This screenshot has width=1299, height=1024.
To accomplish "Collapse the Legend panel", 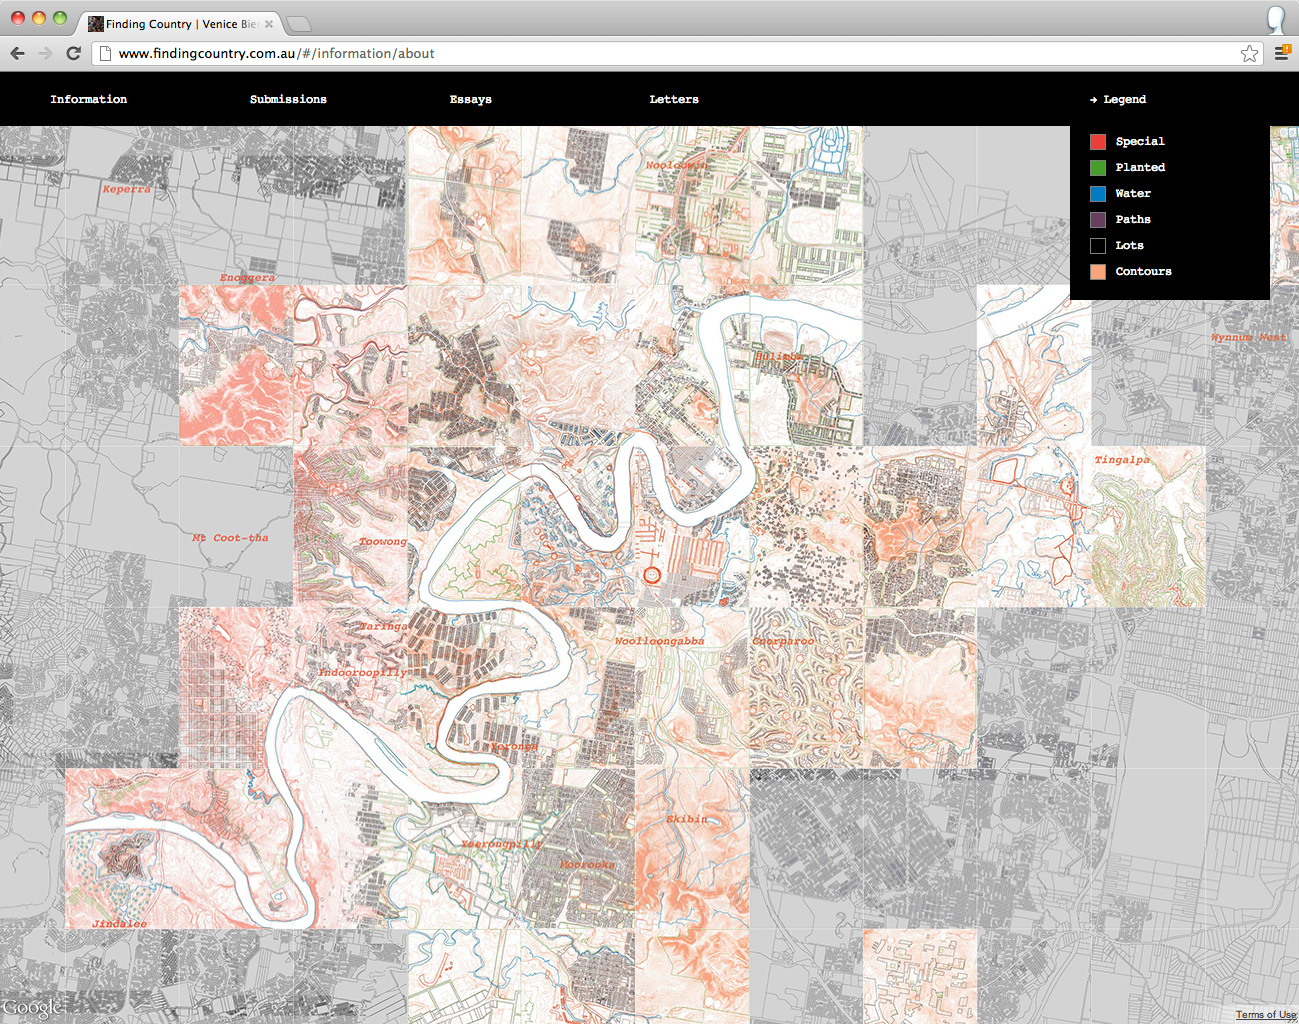I will tap(1118, 99).
